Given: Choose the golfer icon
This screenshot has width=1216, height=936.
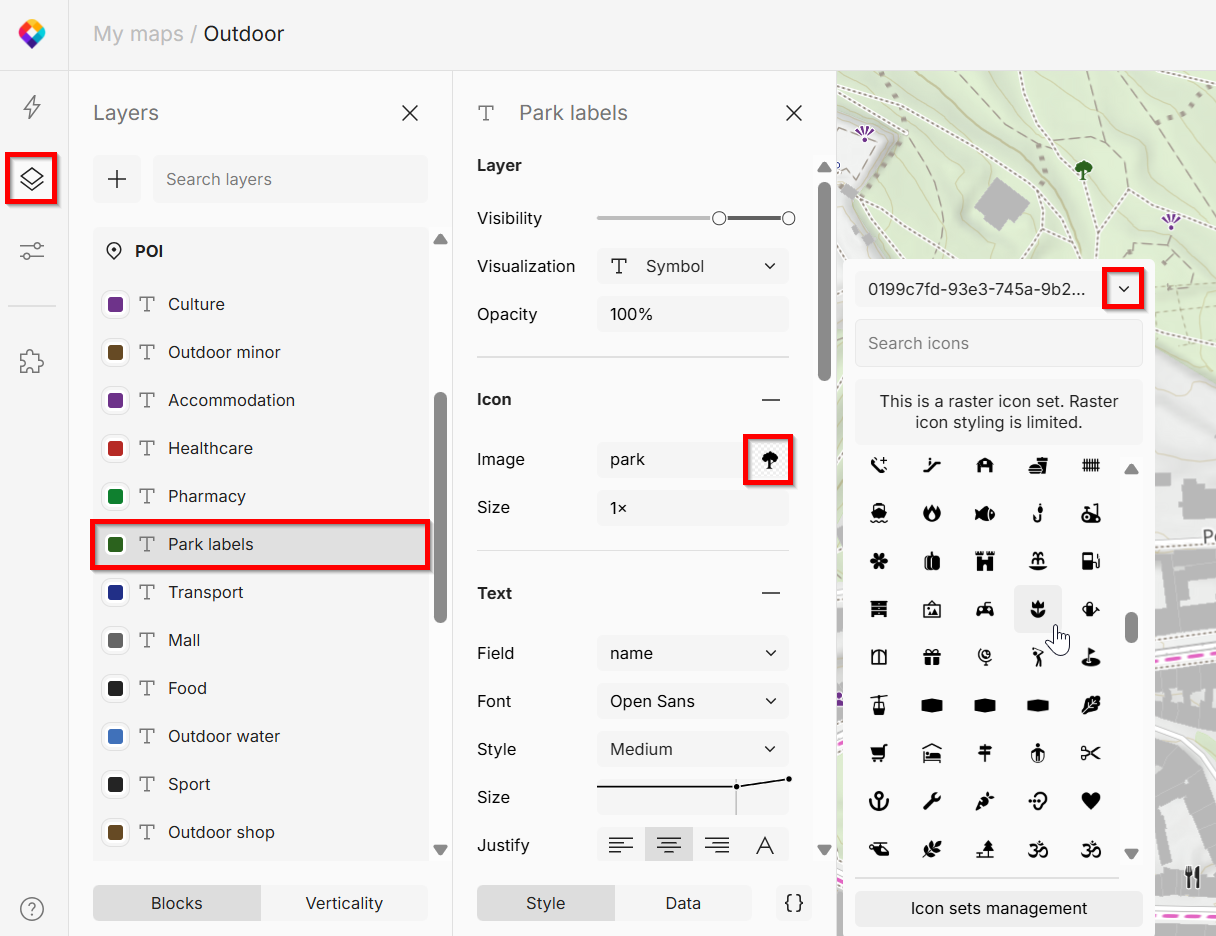Looking at the screenshot, I should coord(1038,657).
